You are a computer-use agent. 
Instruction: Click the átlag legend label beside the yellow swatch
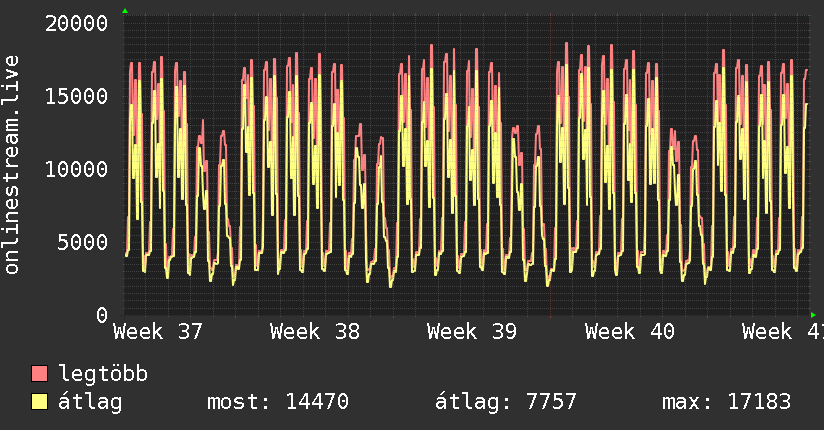[x=90, y=402]
